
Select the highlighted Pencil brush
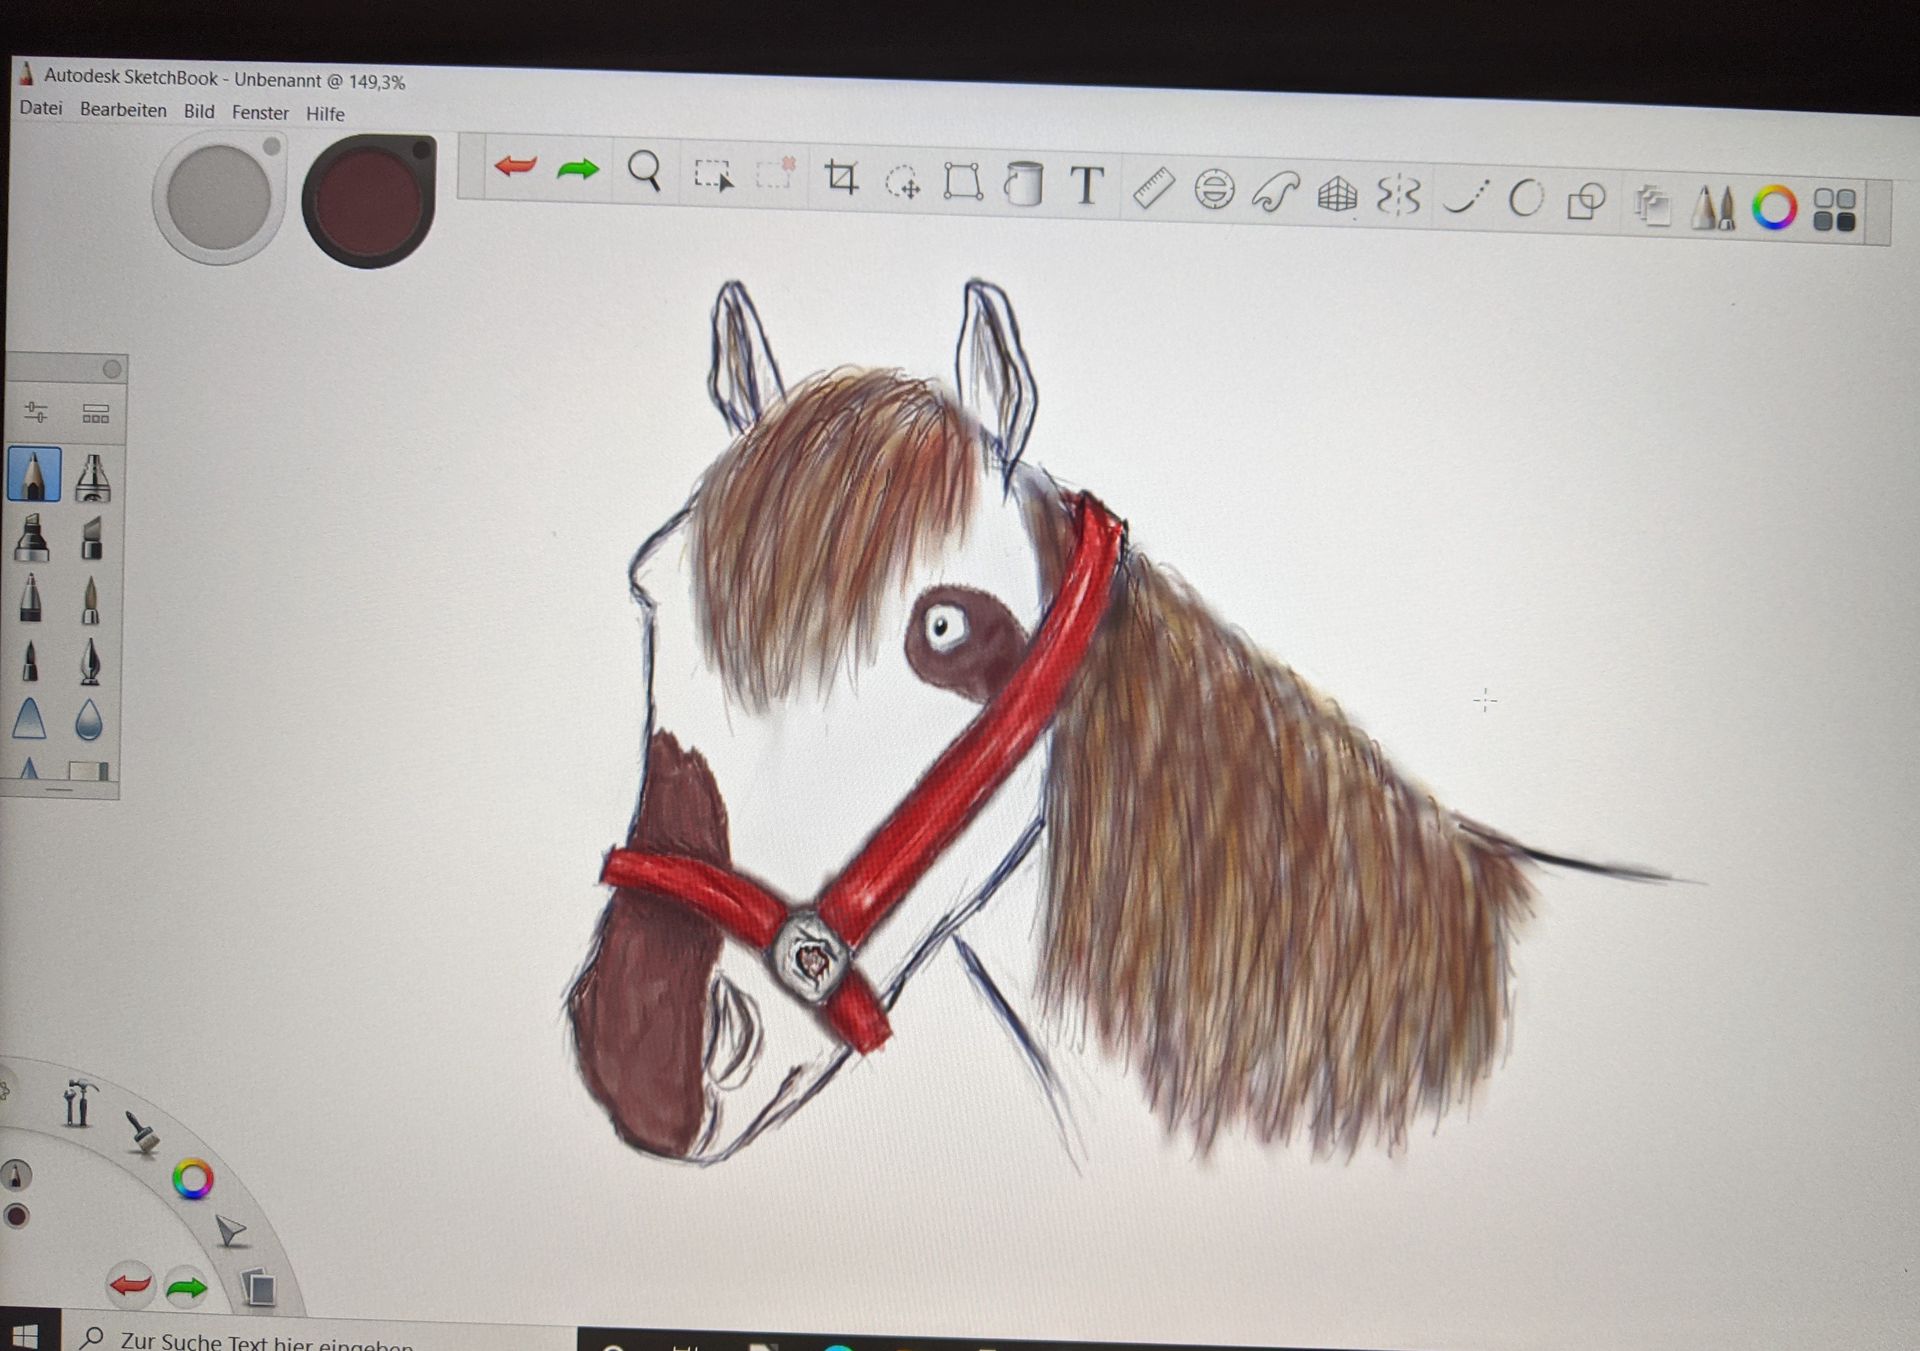(34, 474)
